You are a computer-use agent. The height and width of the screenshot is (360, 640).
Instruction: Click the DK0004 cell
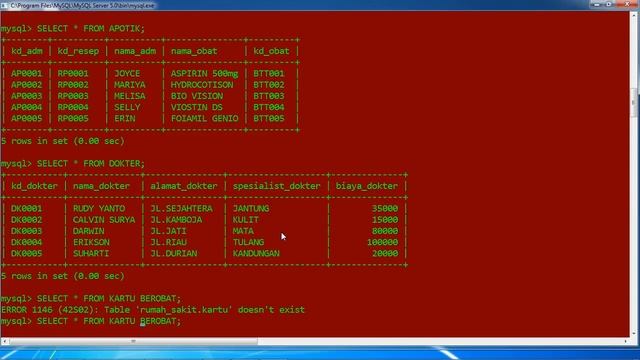point(27,242)
